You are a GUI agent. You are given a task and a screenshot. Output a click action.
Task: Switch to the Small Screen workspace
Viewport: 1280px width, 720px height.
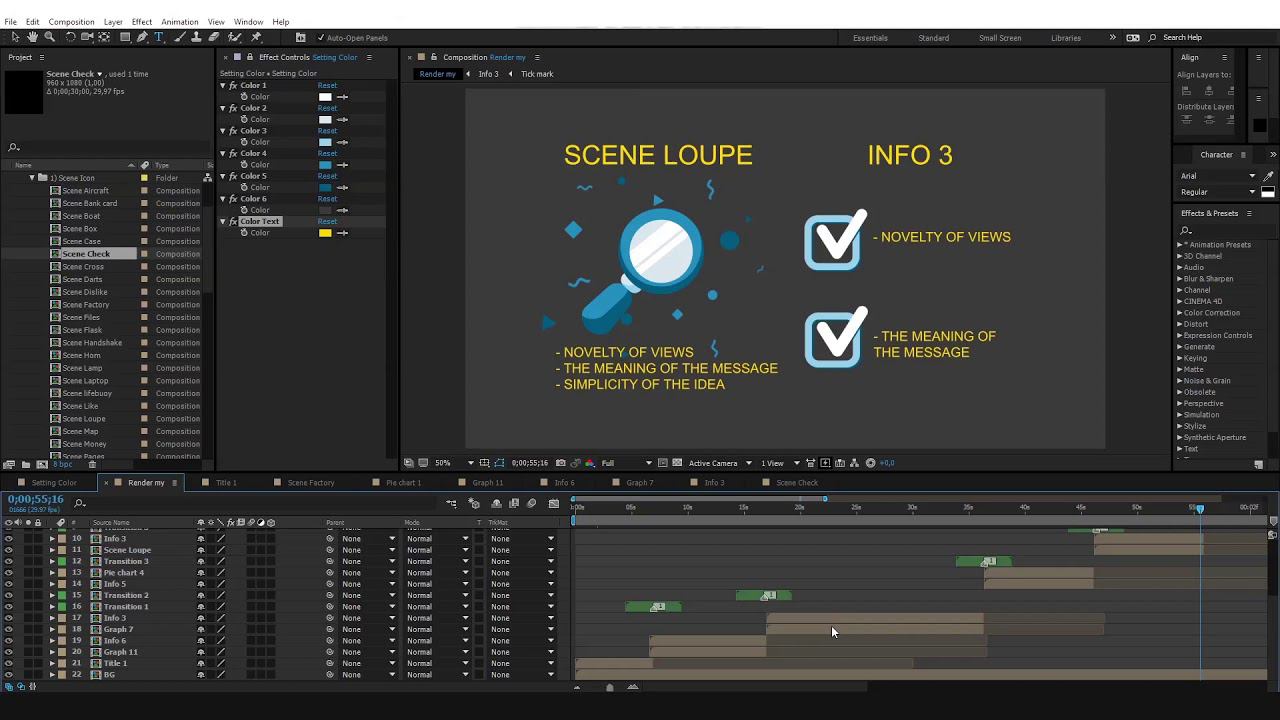[x=1000, y=38]
